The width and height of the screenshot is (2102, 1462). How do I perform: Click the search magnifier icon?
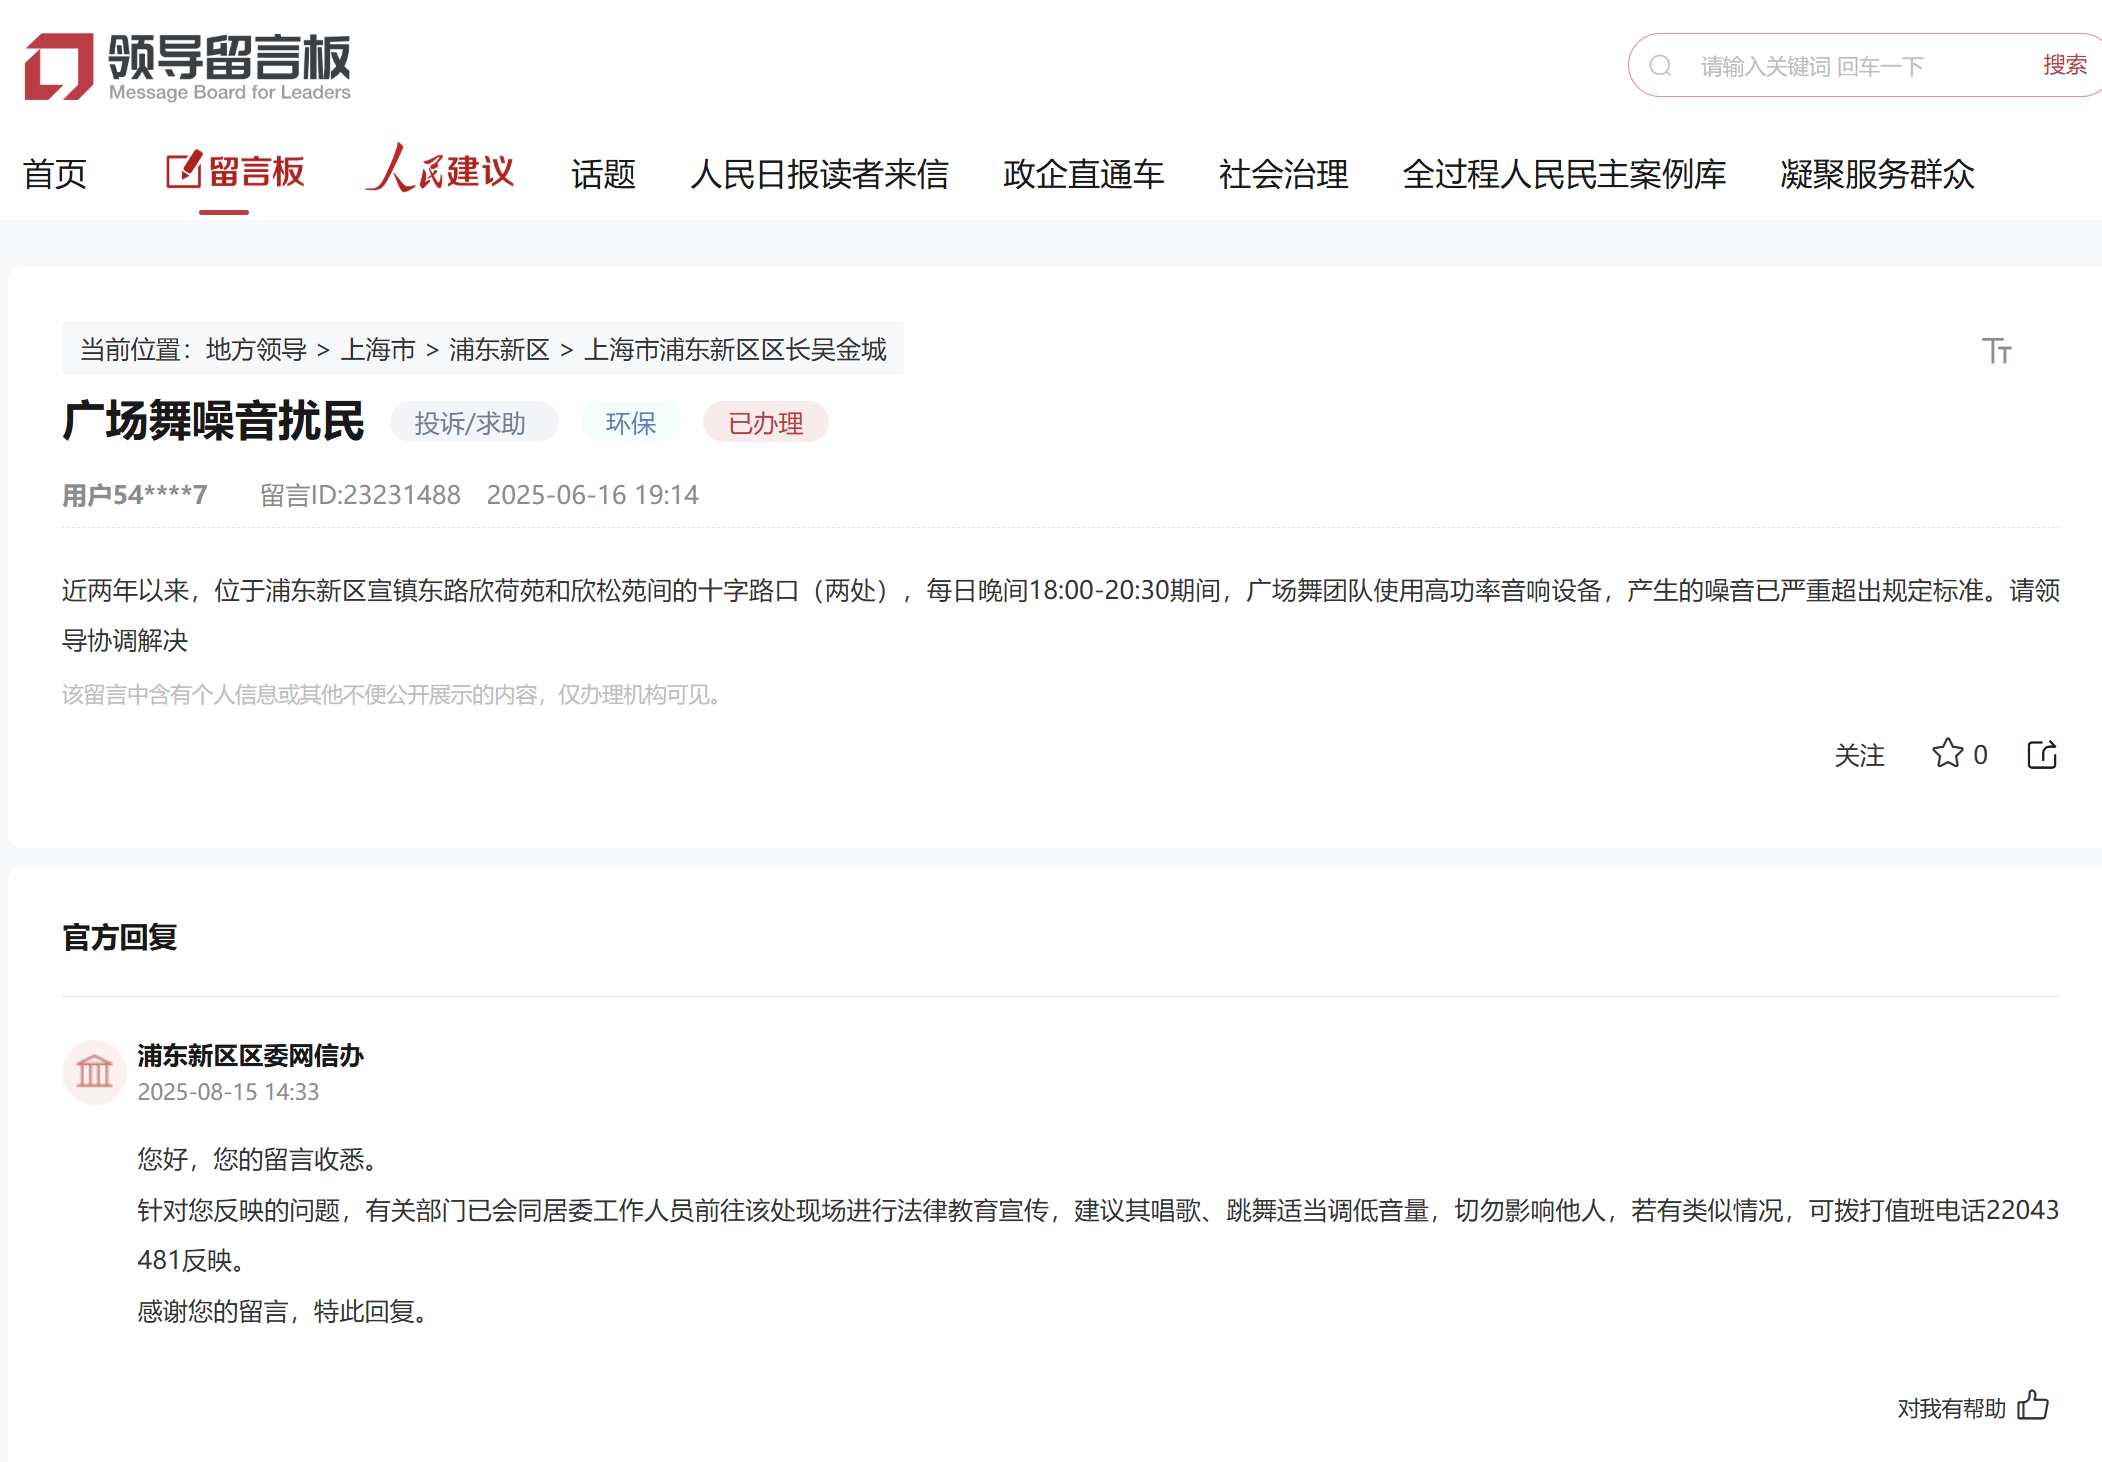click(1660, 66)
